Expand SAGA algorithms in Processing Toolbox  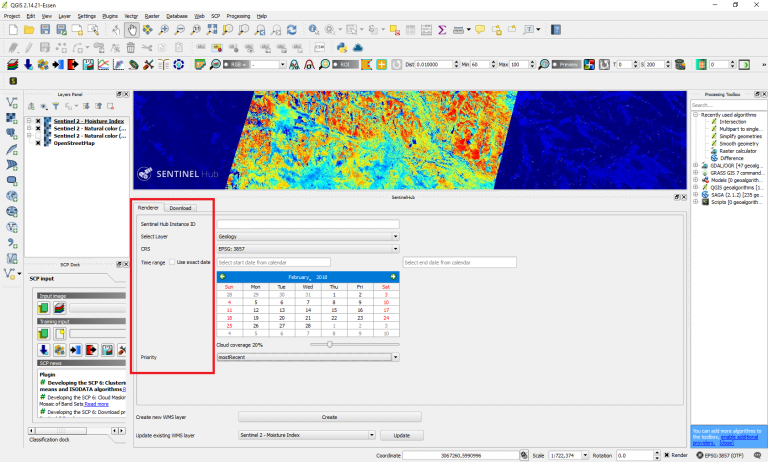click(x=696, y=195)
